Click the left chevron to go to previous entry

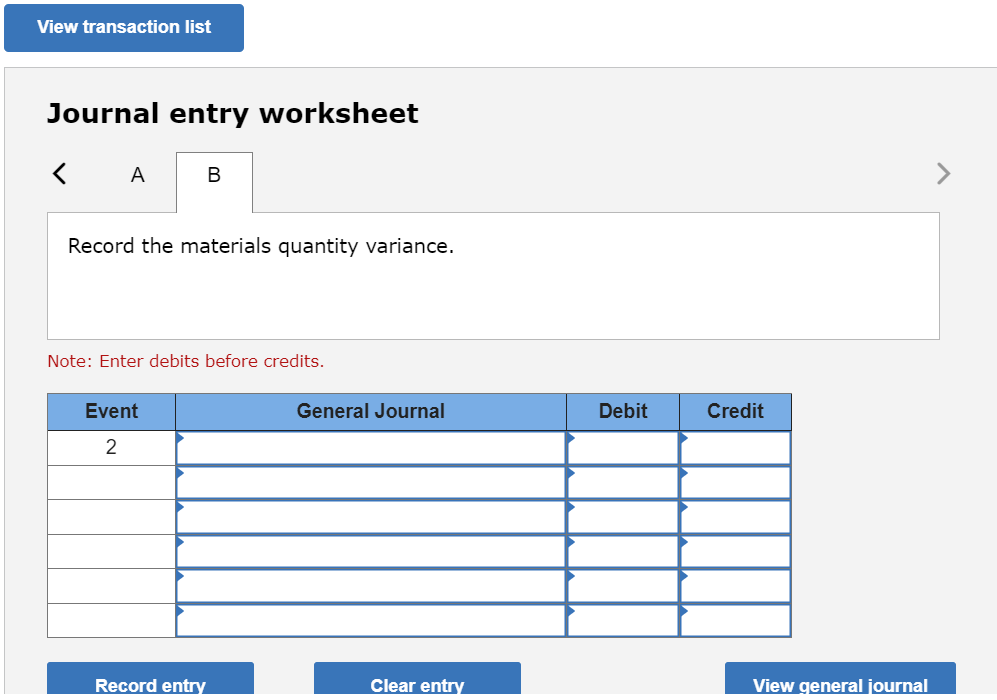pos(58,173)
